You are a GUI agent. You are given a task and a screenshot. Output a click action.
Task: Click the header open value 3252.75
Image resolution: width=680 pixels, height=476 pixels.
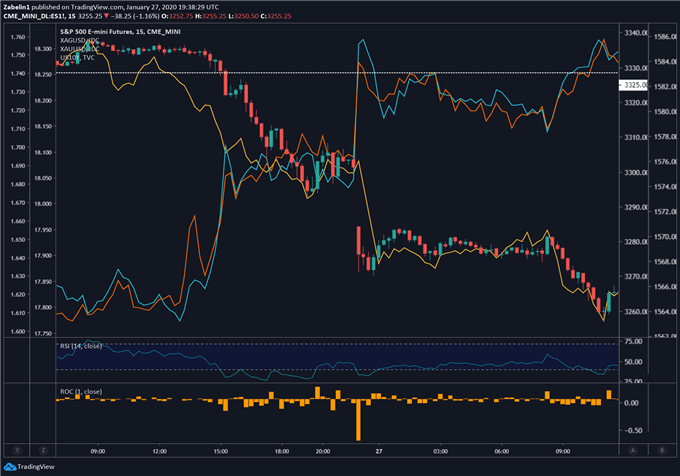[181, 16]
